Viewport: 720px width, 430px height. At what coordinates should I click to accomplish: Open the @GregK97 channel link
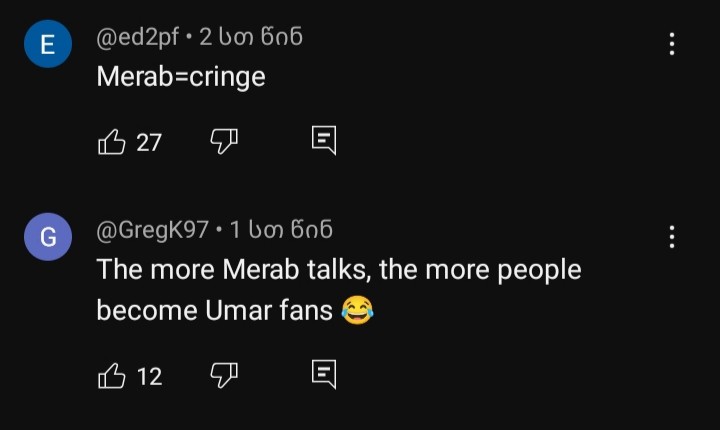click(x=152, y=230)
